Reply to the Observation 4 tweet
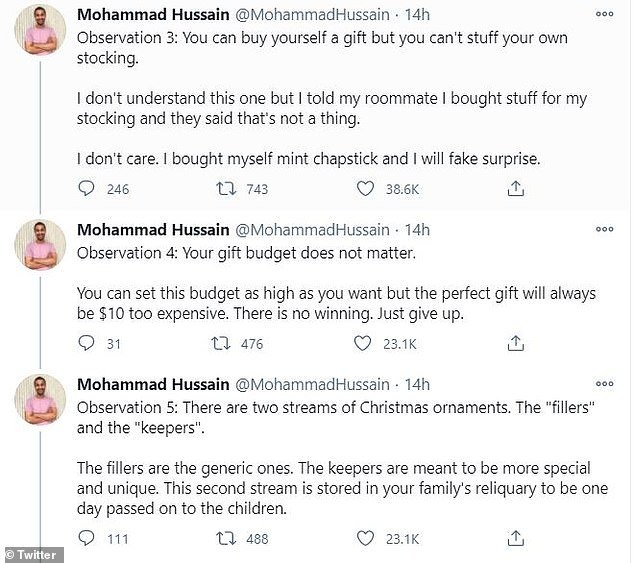 (x=87, y=343)
